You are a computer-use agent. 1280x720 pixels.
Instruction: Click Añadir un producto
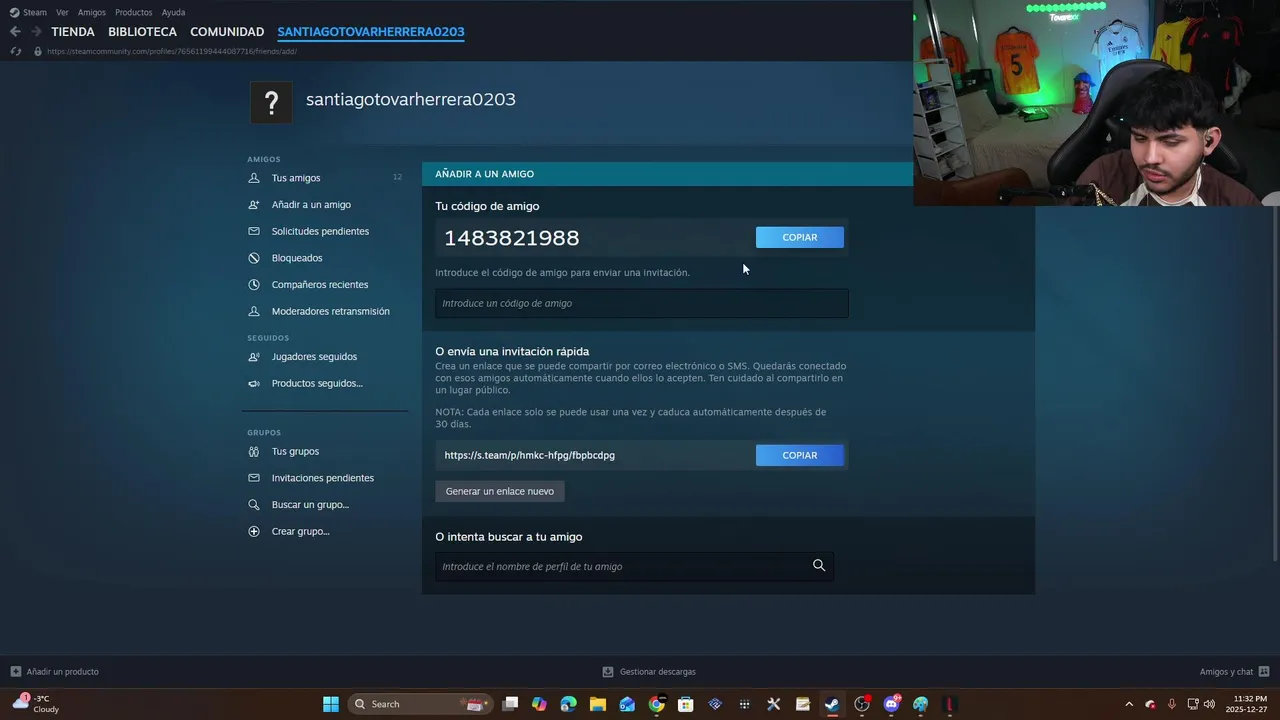tap(55, 672)
